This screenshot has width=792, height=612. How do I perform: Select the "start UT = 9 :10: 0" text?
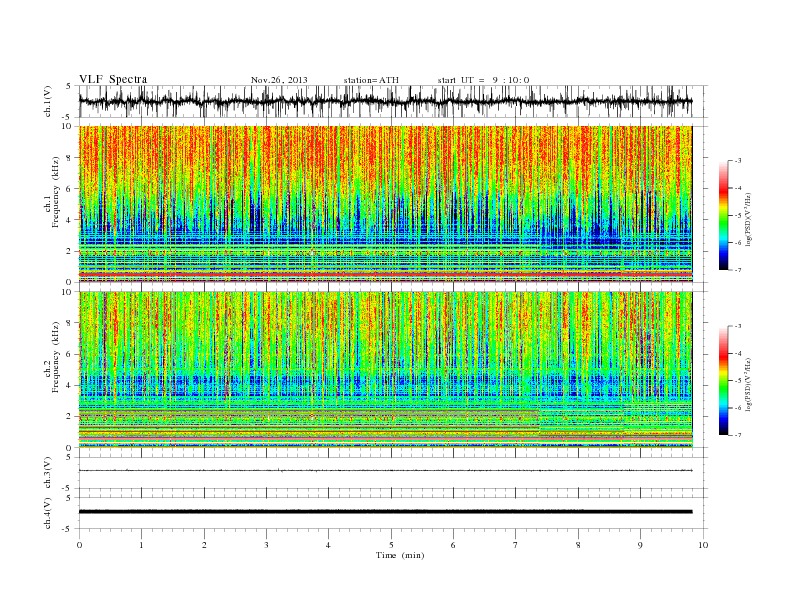[483, 80]
